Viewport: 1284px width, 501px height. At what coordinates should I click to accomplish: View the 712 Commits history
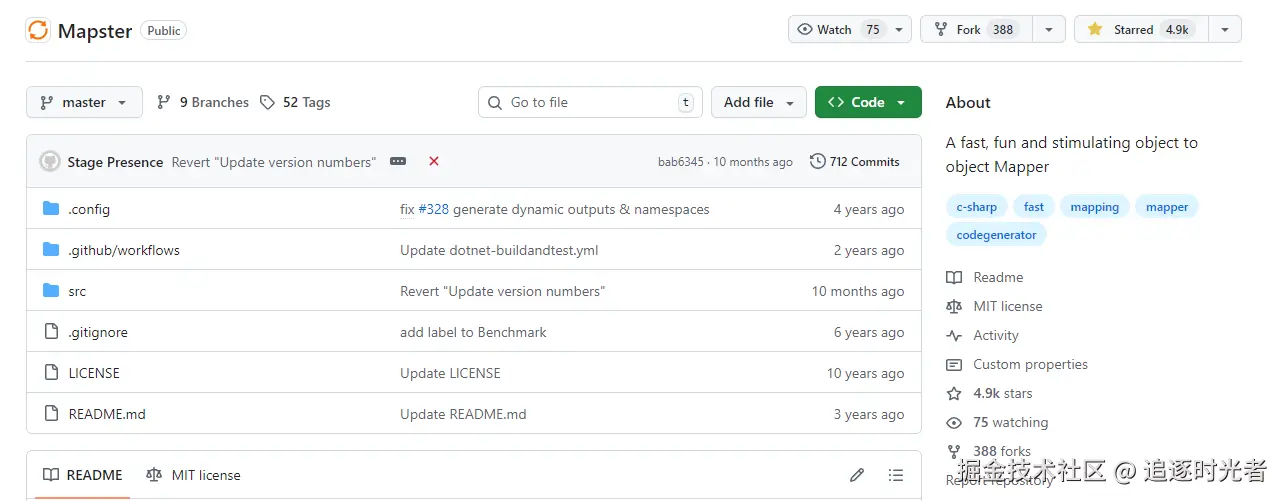[x=855, y=162]
